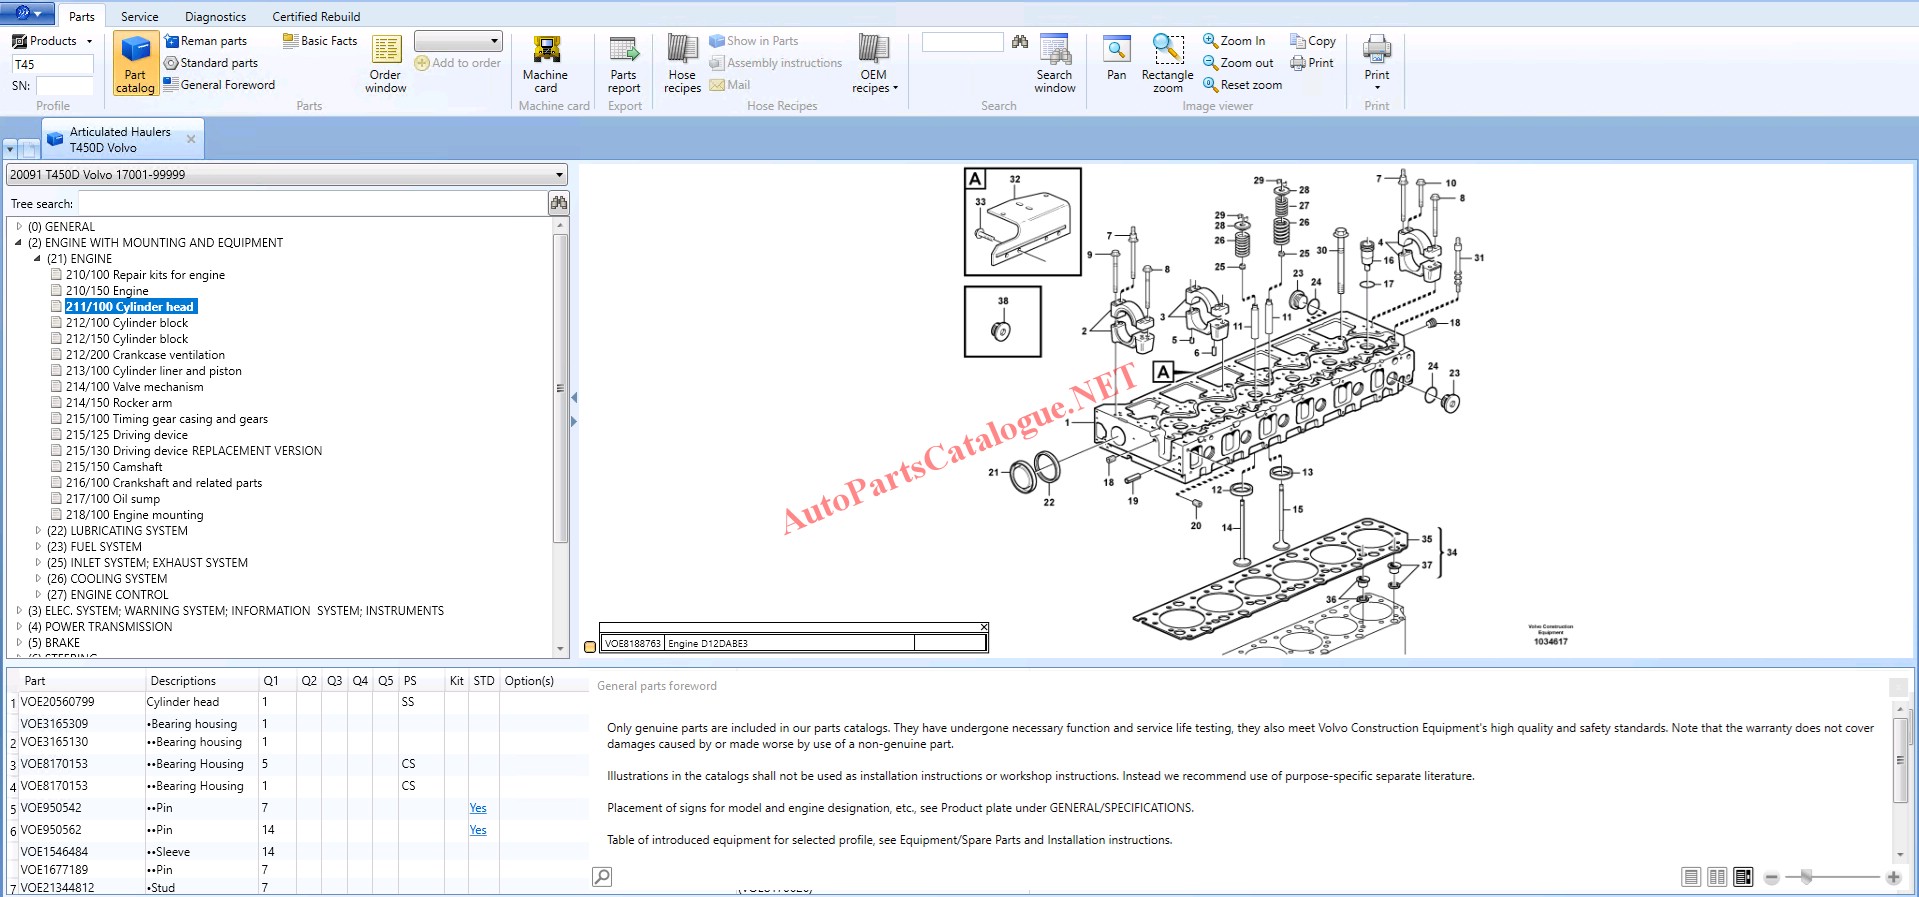Open the Certified Rebuild tab

click(x=316, y=17)
